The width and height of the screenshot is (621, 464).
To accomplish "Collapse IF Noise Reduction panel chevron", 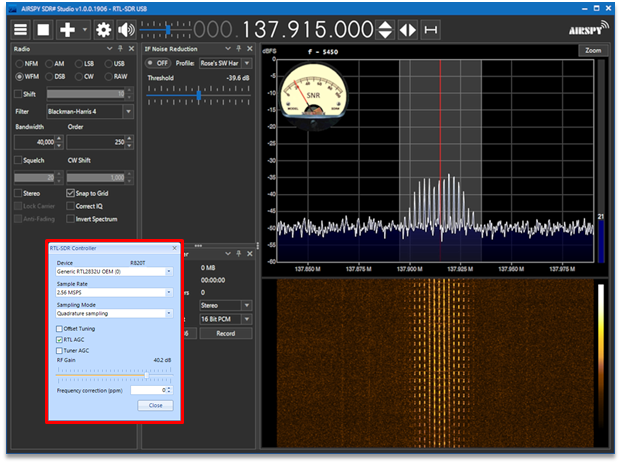I will coord(228,49).
